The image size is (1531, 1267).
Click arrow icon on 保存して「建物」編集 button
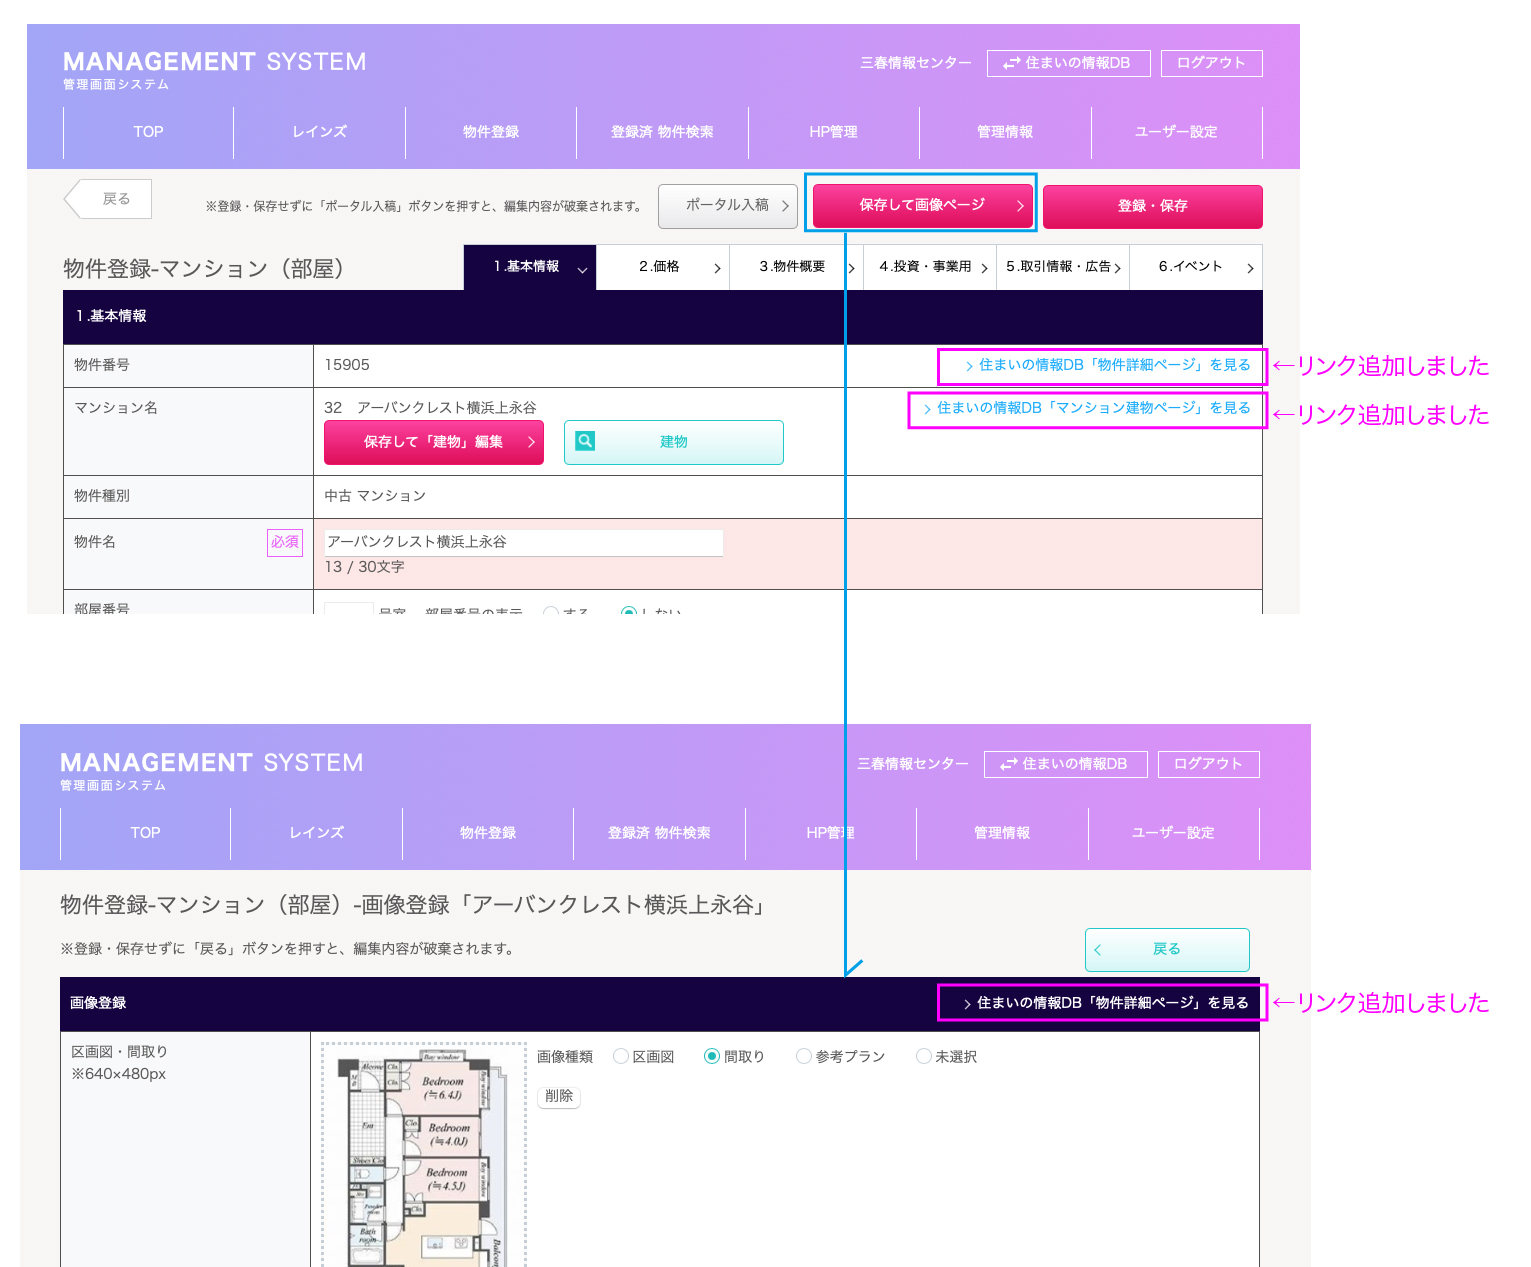pos(531,442)
